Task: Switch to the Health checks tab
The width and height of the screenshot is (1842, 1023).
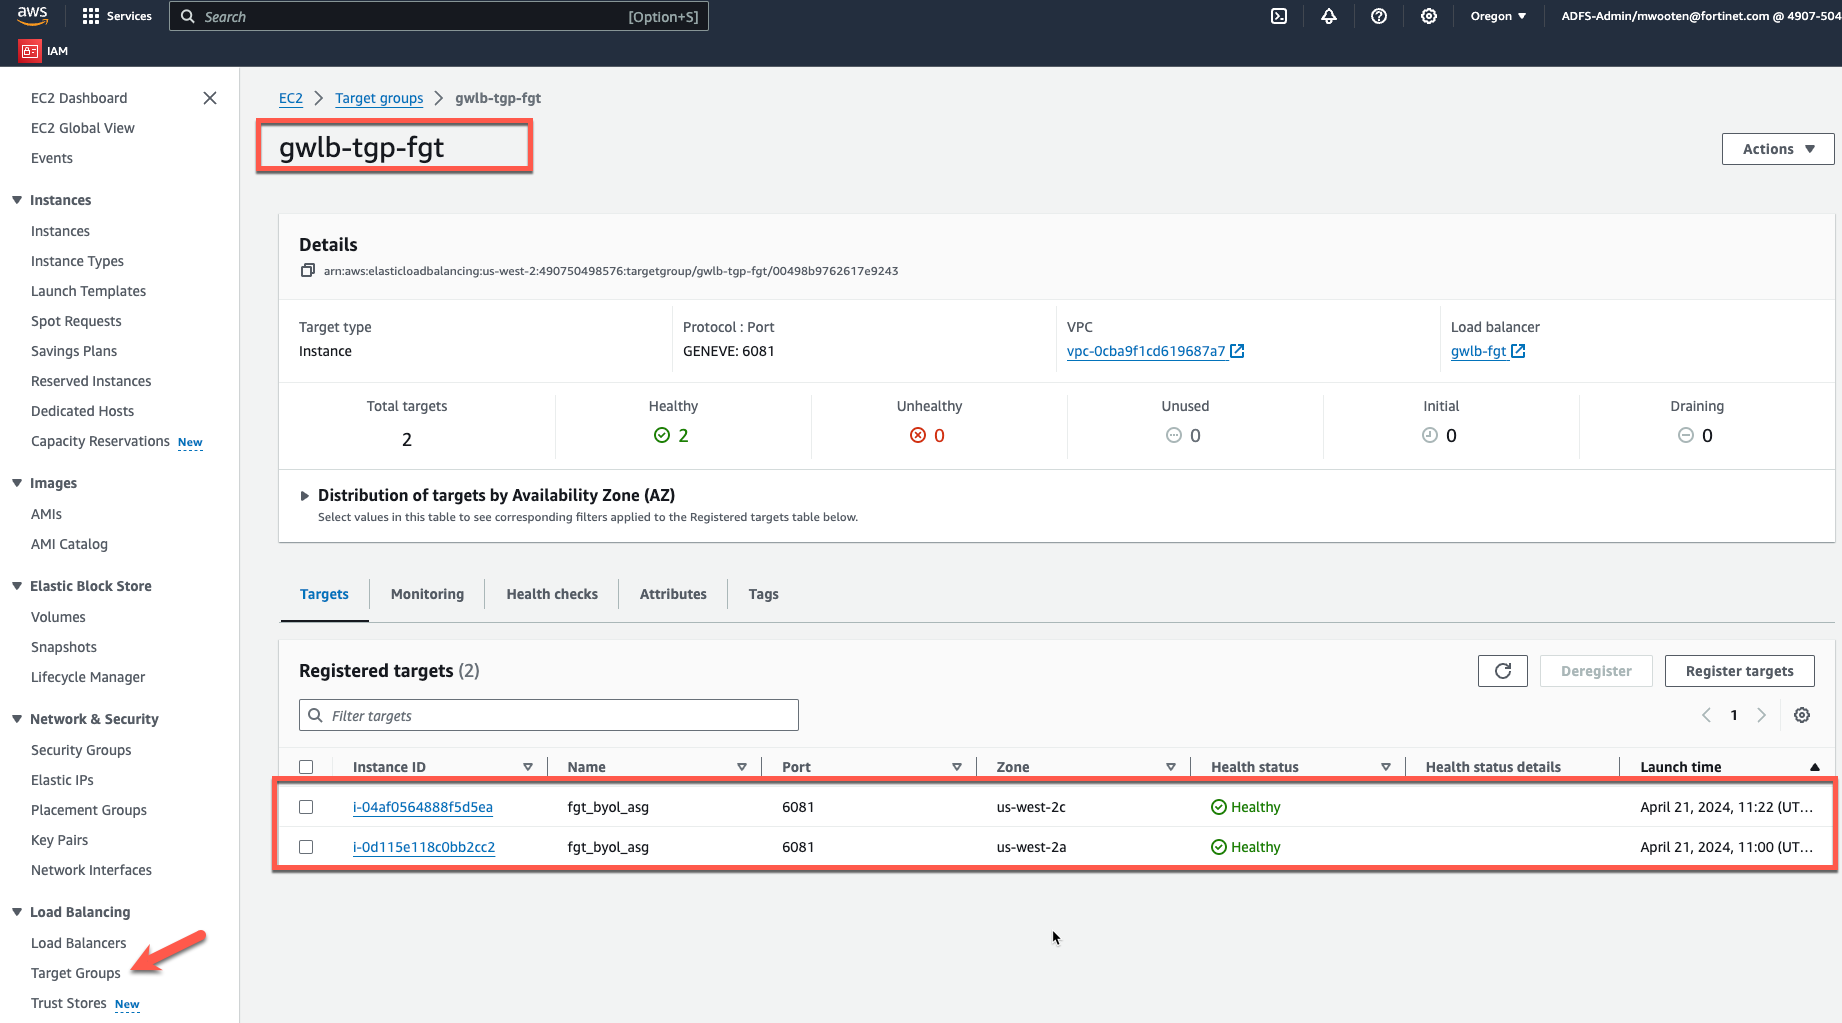Action: (552, 594)
